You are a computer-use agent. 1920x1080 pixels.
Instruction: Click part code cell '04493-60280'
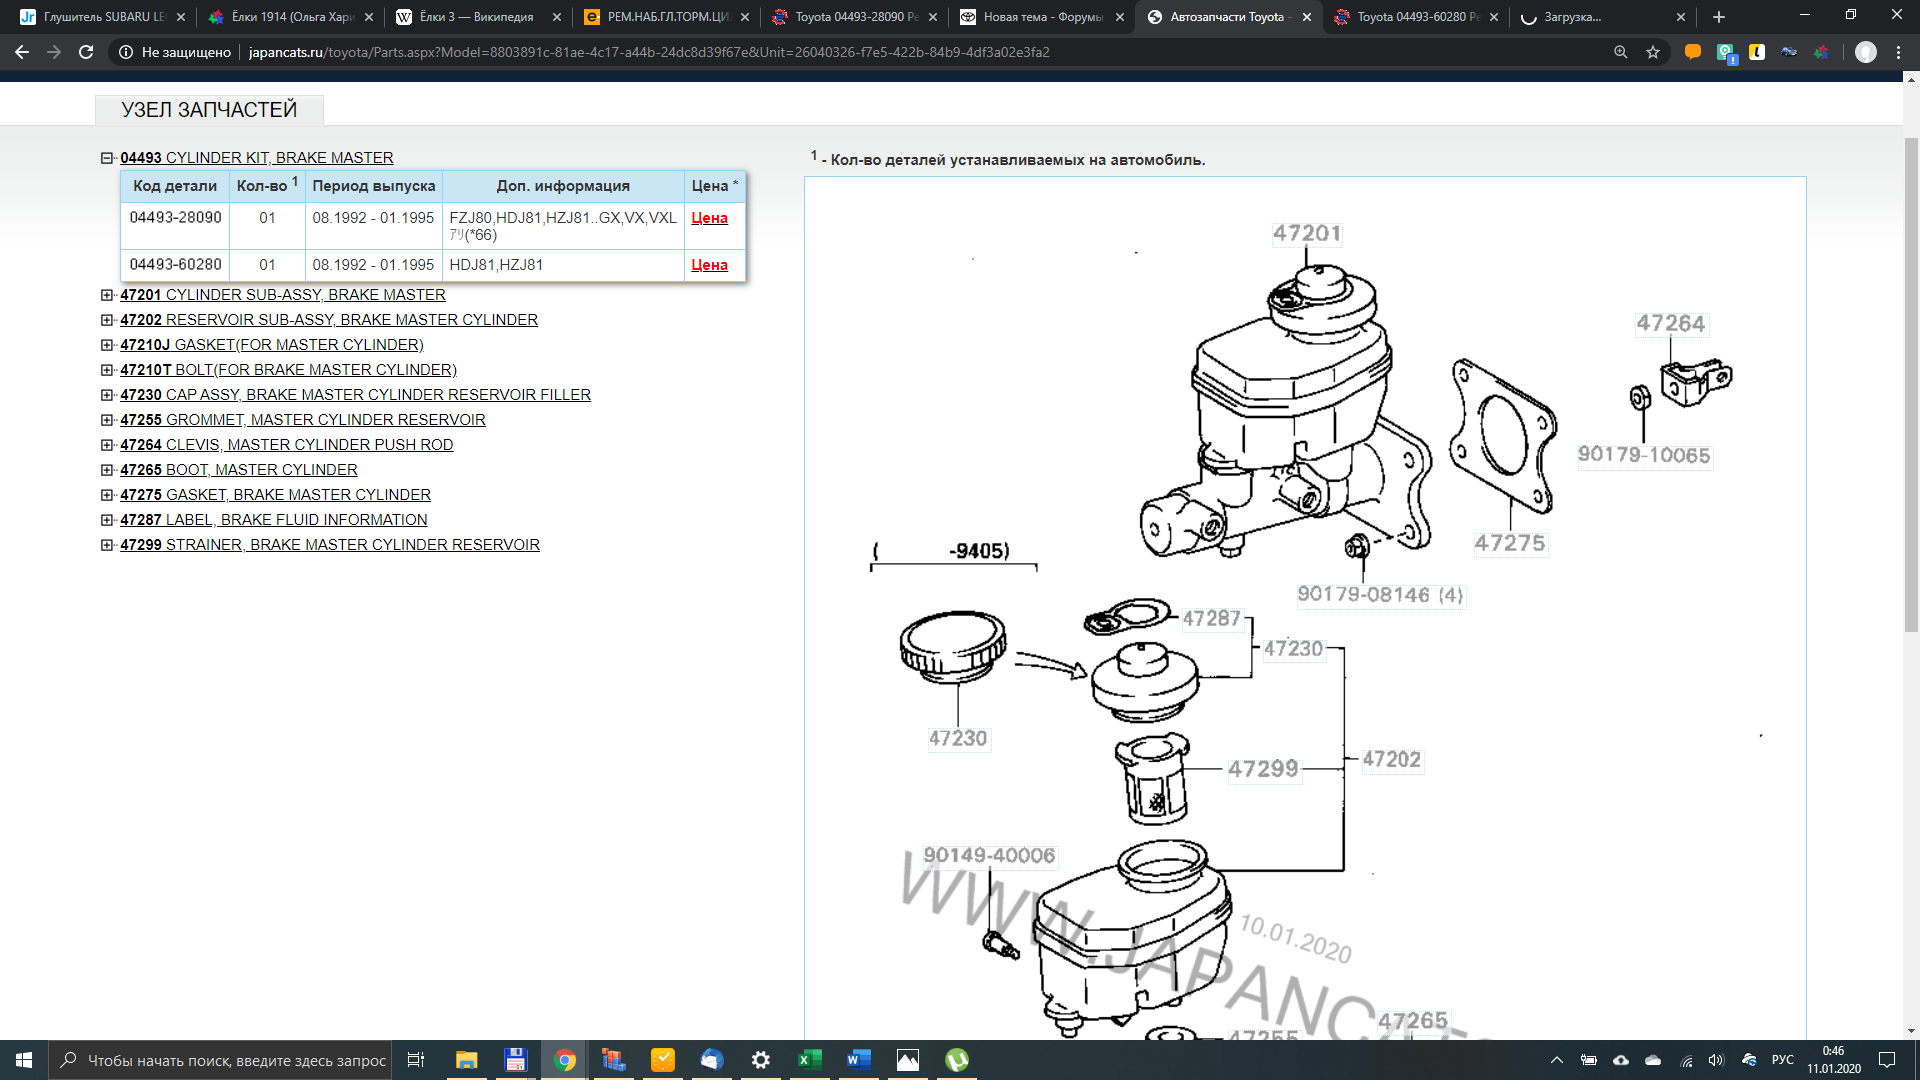pyautogui.click(x=175, y=265)
